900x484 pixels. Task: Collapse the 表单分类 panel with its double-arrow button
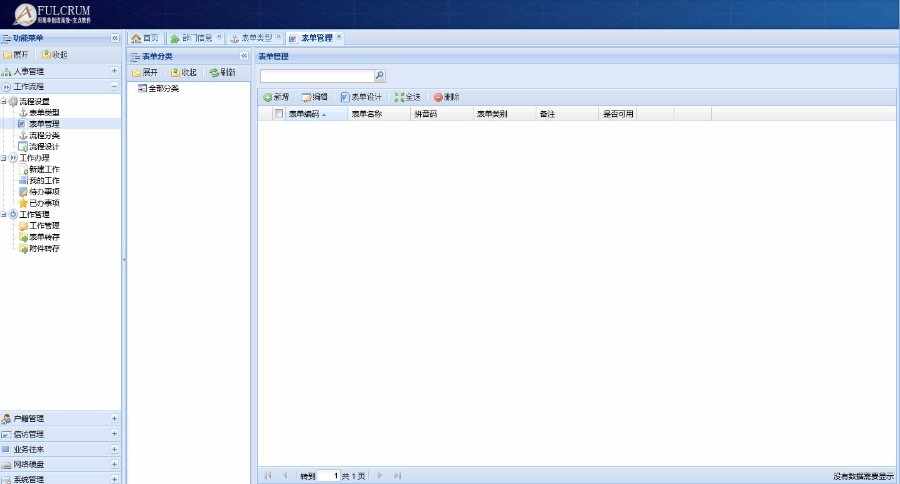tap(244, 56)
